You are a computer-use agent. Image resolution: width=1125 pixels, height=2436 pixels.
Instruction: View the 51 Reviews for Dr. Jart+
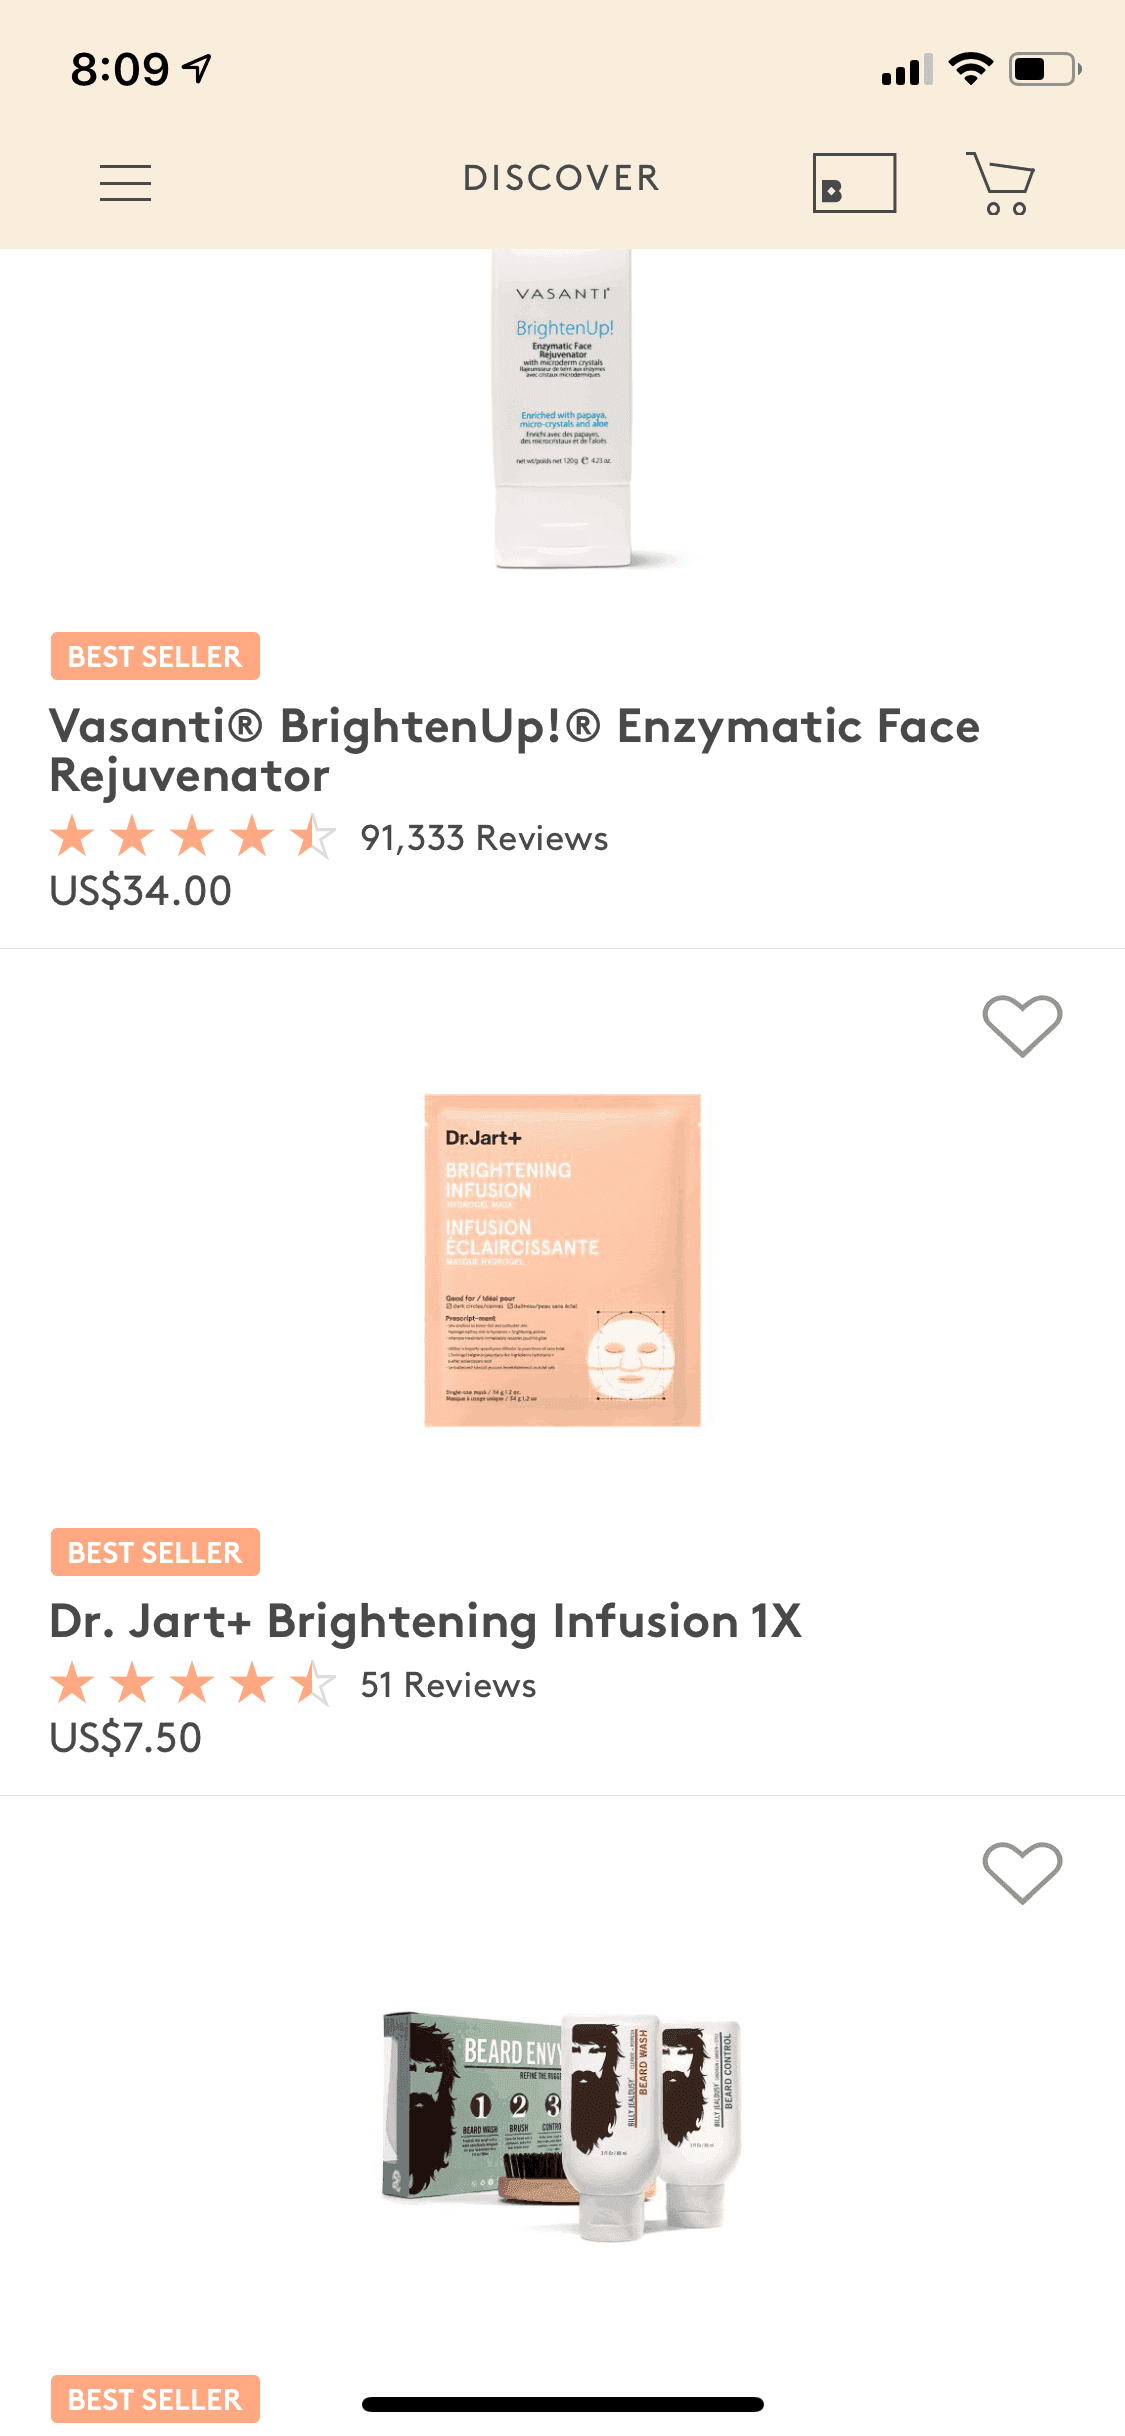pos(448,1685)
